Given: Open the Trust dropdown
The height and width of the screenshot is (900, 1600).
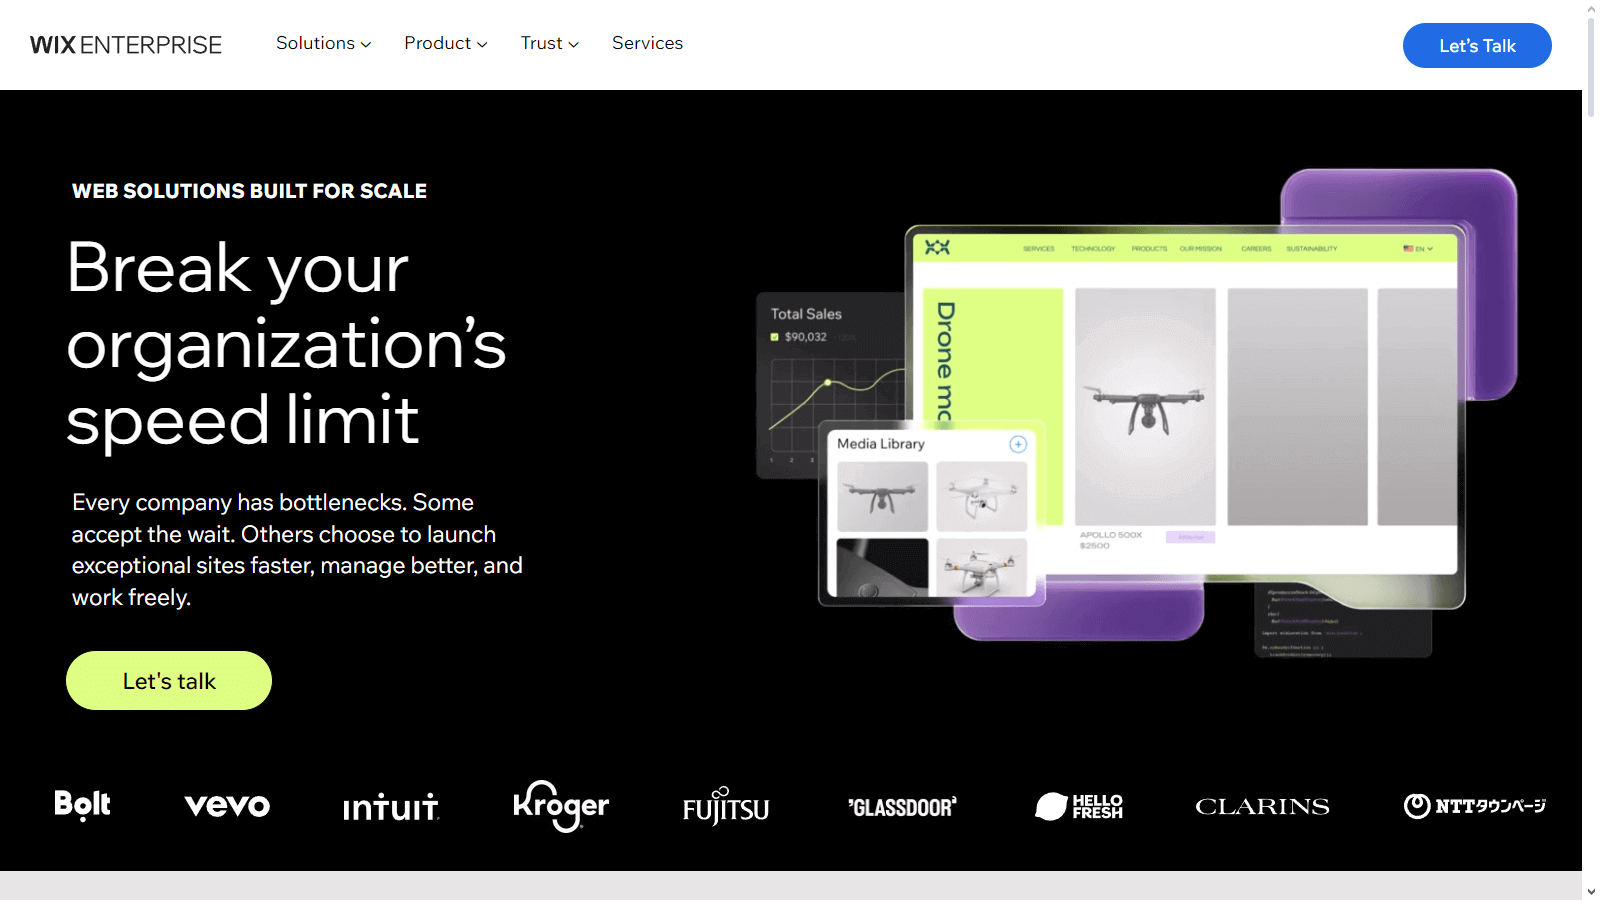Looking at the screenshot, I should tap(549, 43).
